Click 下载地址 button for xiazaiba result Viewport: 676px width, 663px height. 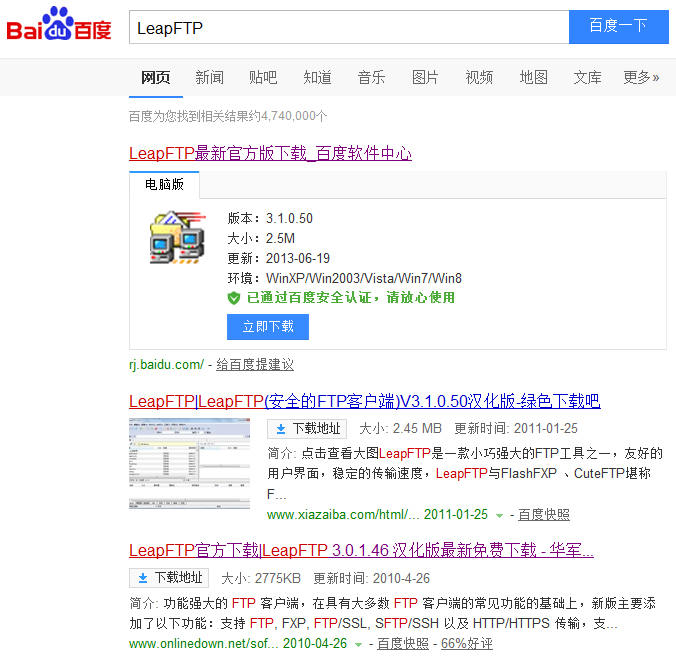[x=307, y=428]
